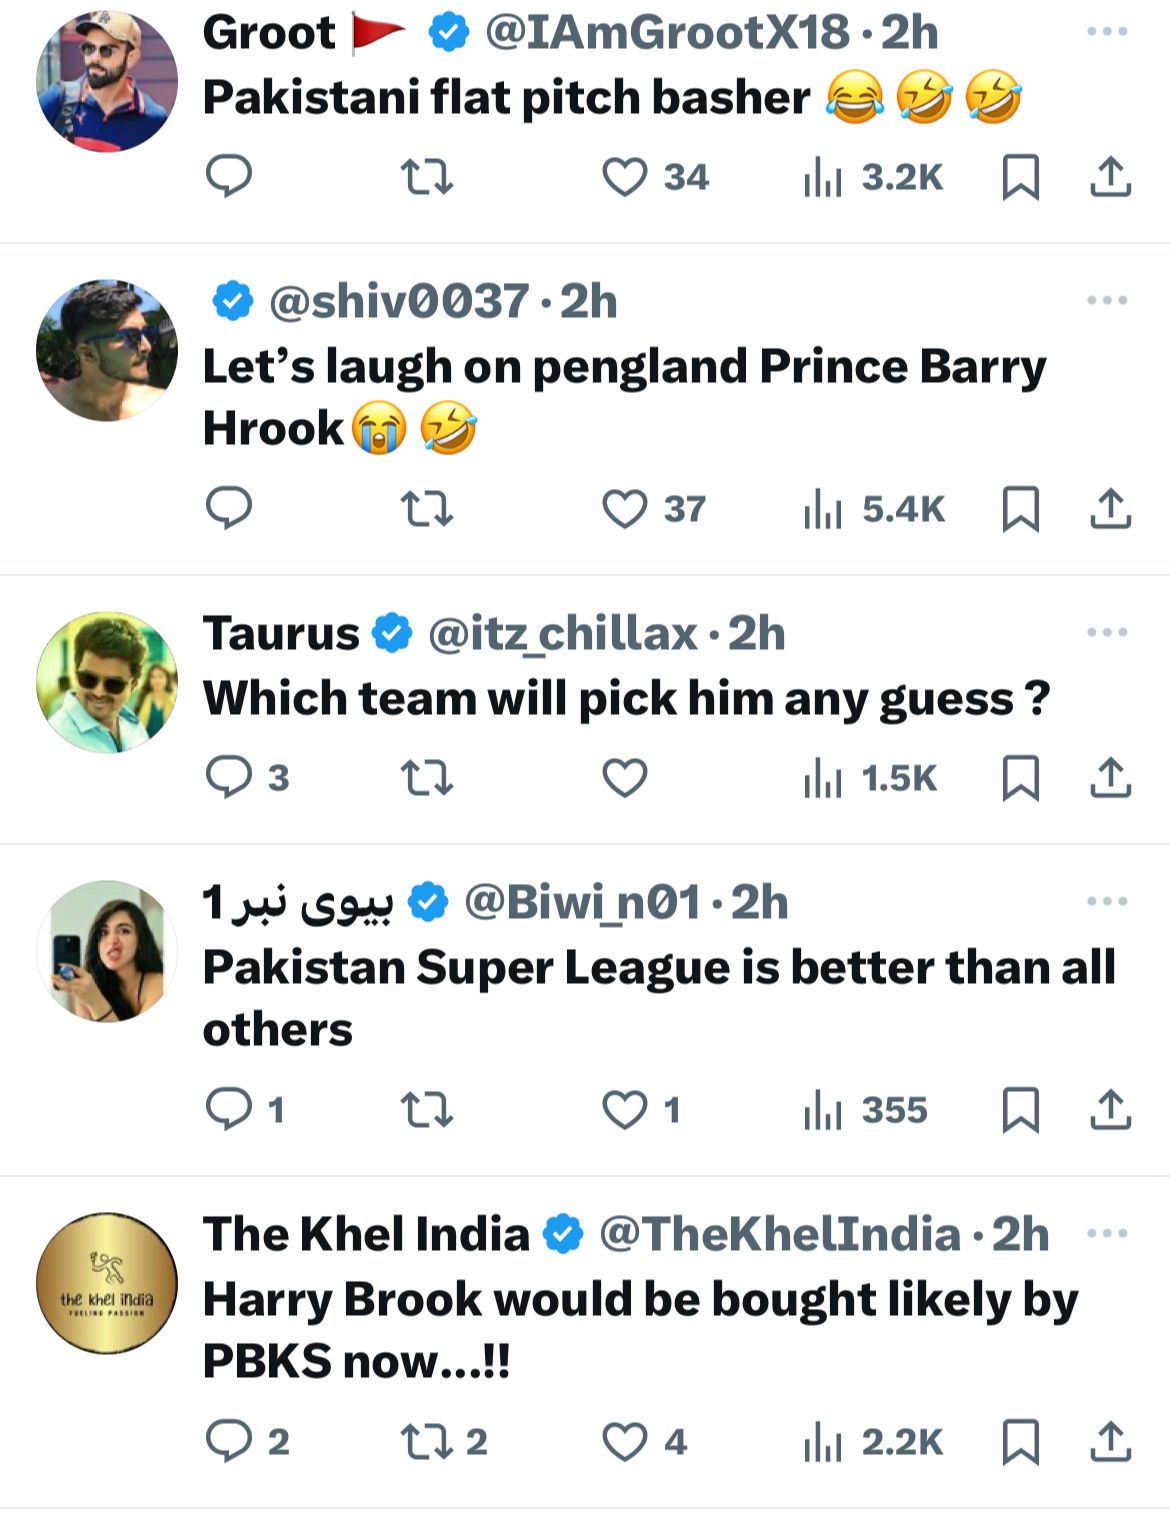Like the Pakistan Super League tweet

pos(625,1110)
